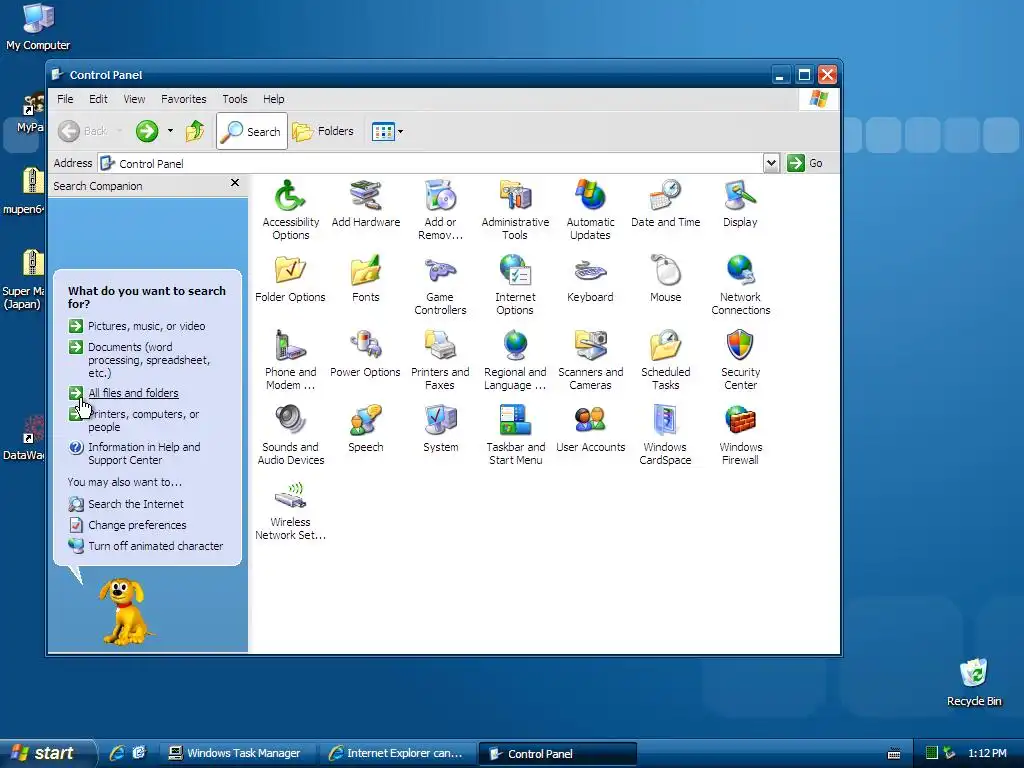Open the Edit menu
This screenshot has height=768, width=1024.
coord(99,99)
